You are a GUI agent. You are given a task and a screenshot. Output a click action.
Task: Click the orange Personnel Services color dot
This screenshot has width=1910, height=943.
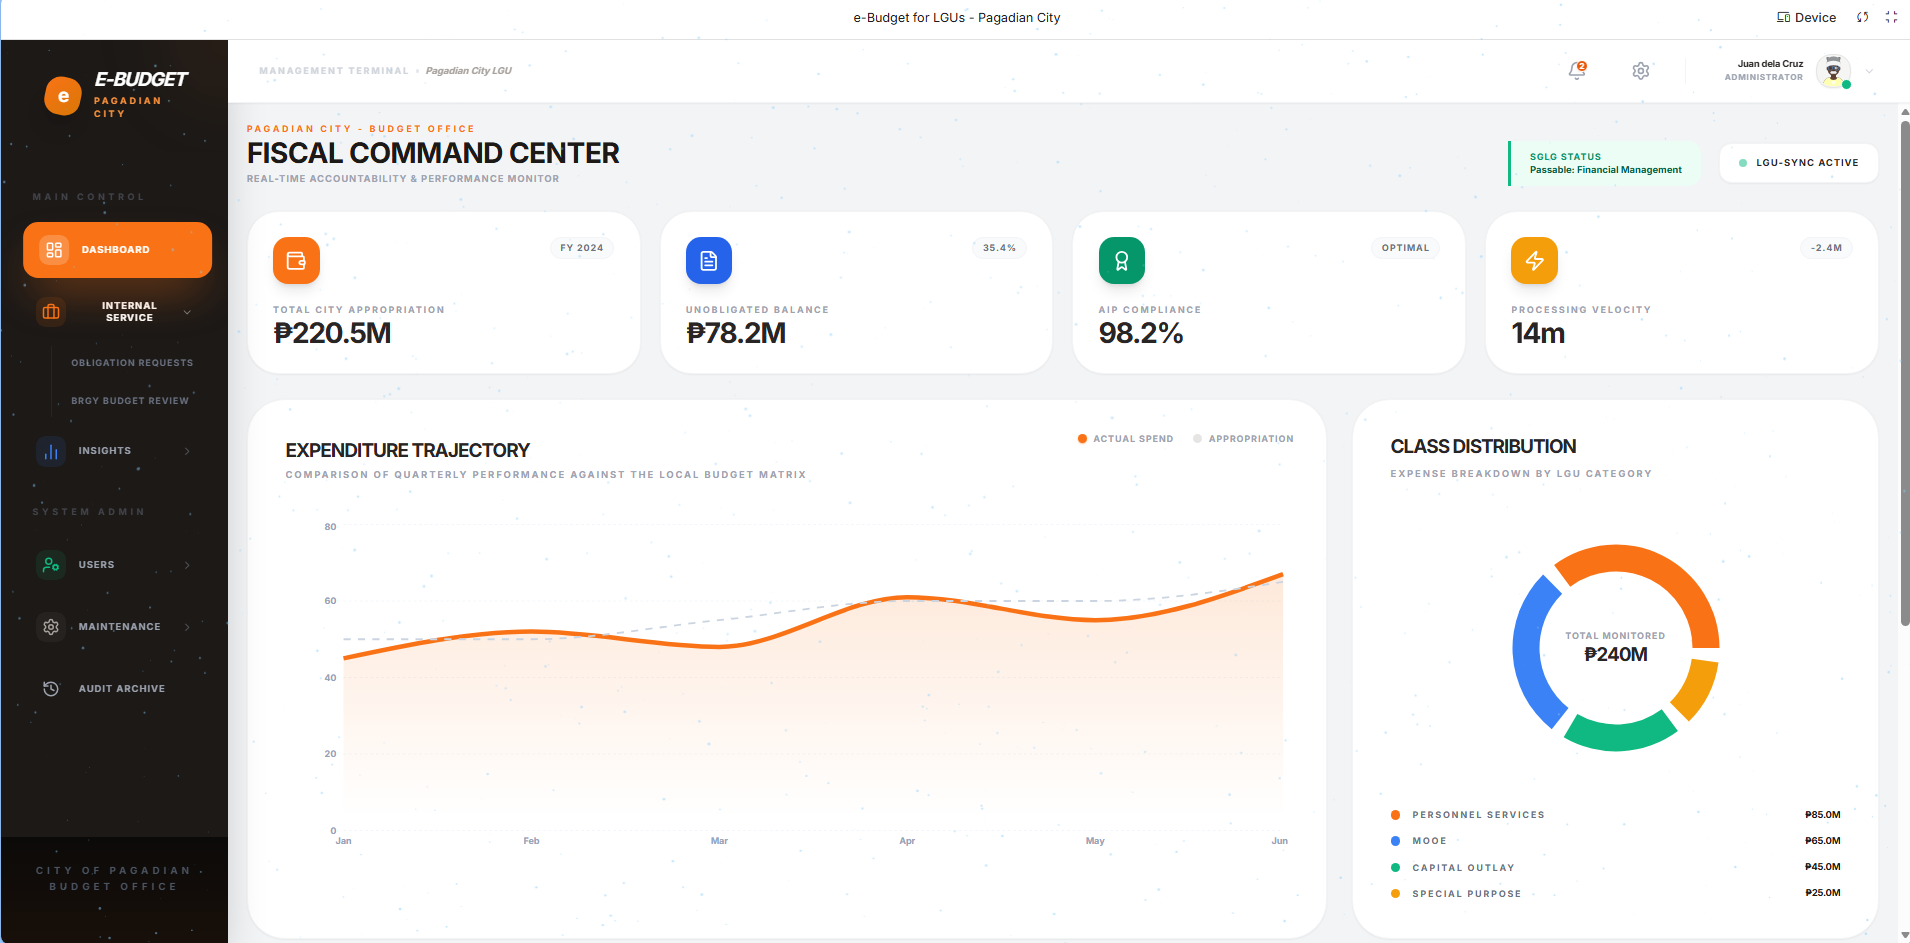[x=1395, y=814]
